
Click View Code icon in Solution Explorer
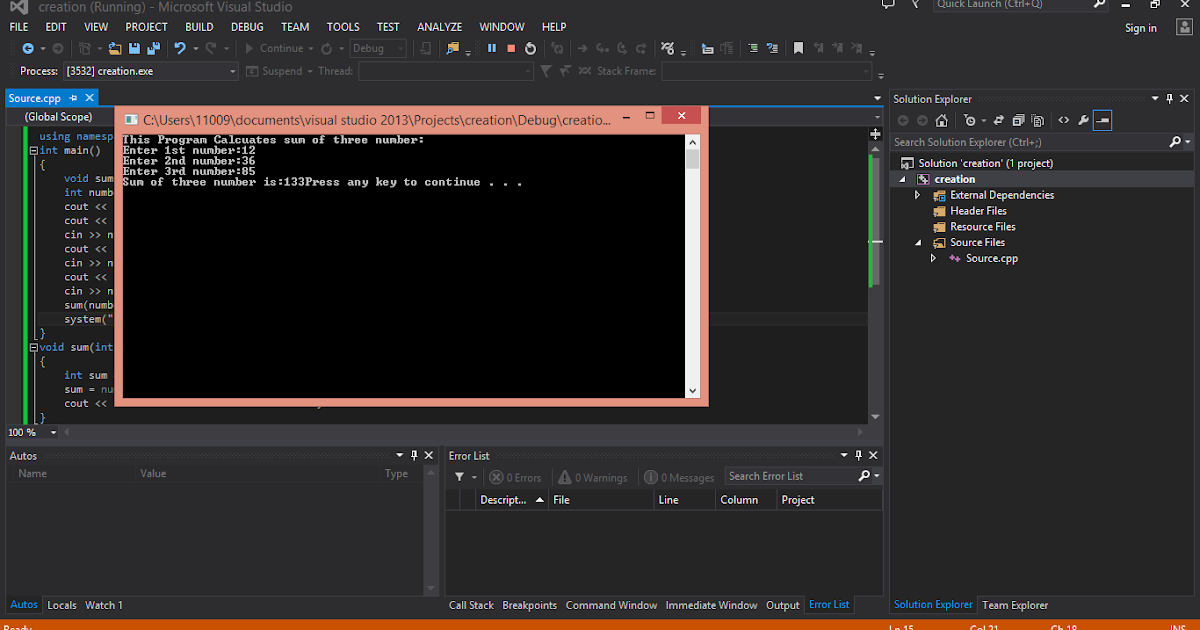pos(1063,120)
